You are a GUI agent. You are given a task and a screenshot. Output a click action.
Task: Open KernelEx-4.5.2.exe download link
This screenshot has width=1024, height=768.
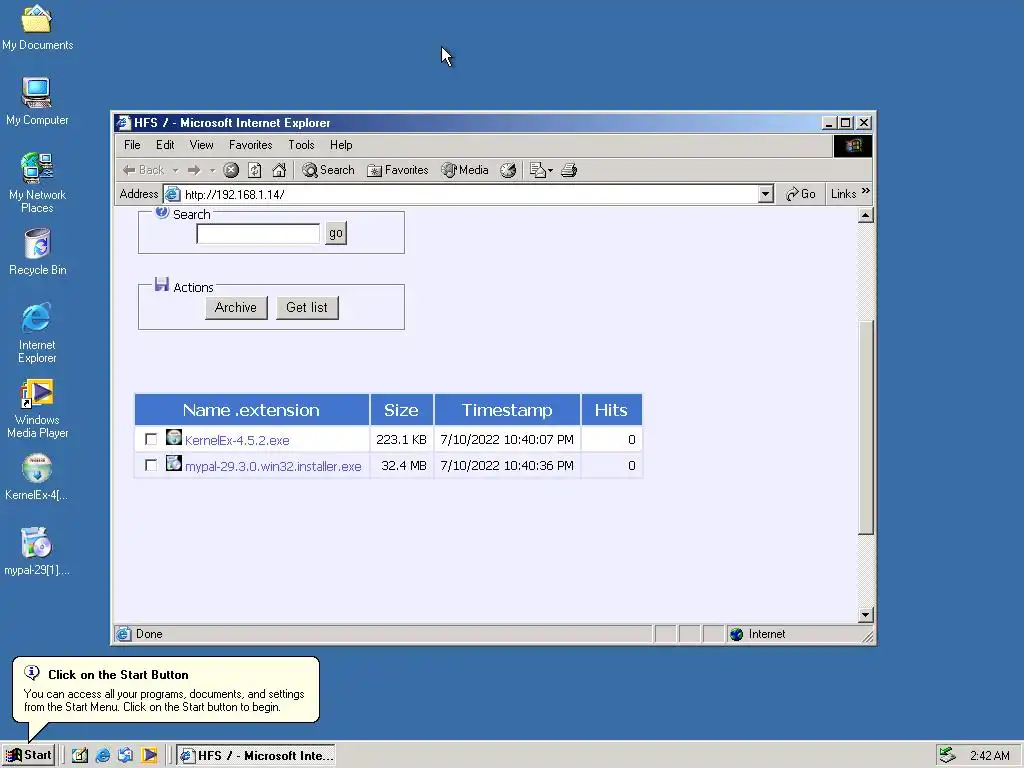point(237,440)
